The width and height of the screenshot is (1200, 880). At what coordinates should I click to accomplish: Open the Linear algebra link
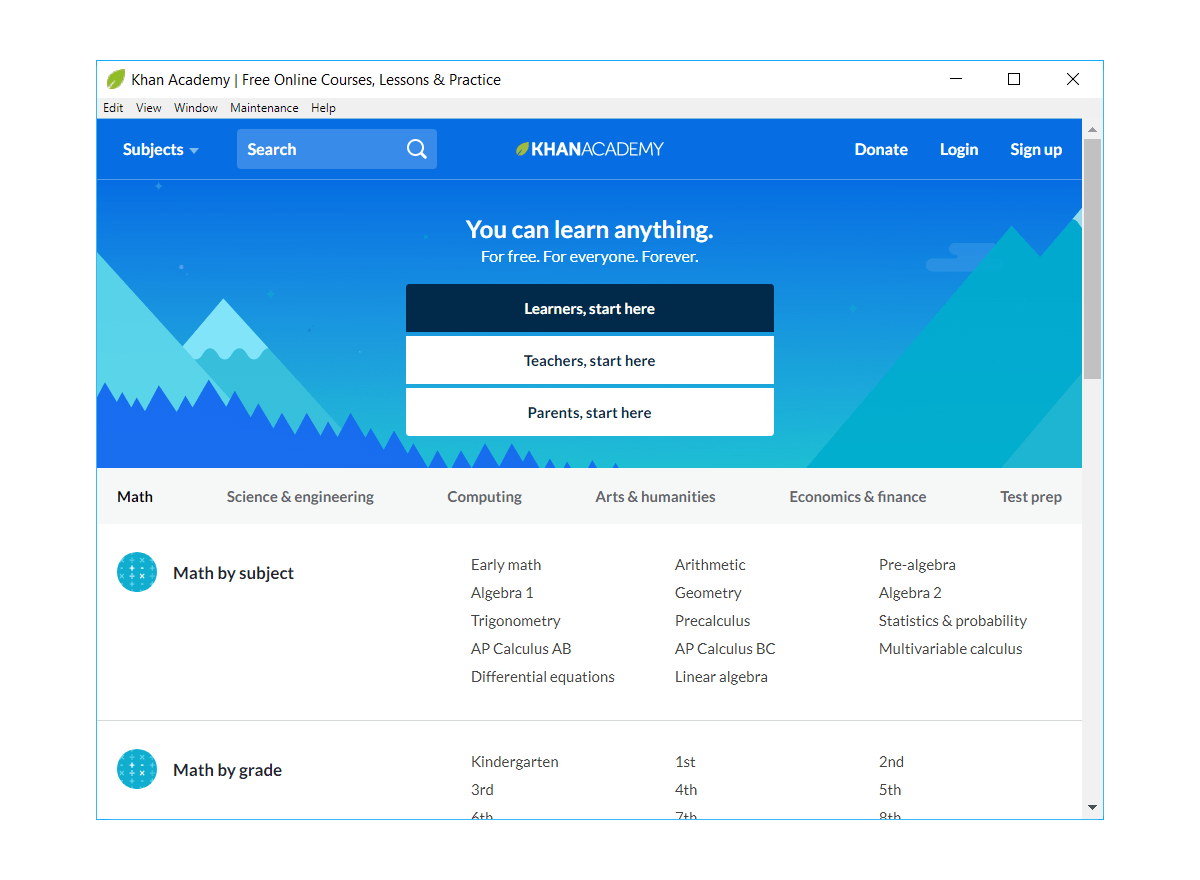point(721,677)
